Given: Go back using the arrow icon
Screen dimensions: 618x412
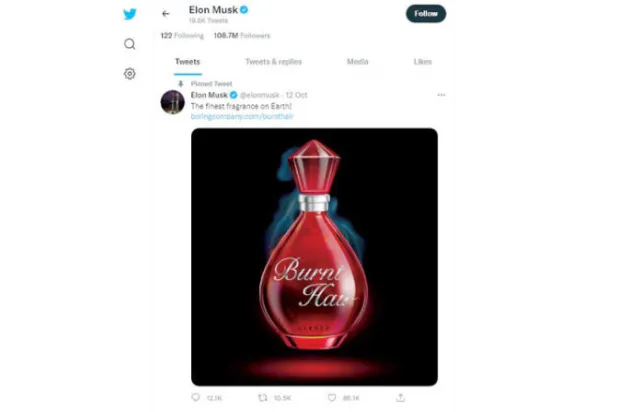Looking at the screenshot, I should [166, 14].
